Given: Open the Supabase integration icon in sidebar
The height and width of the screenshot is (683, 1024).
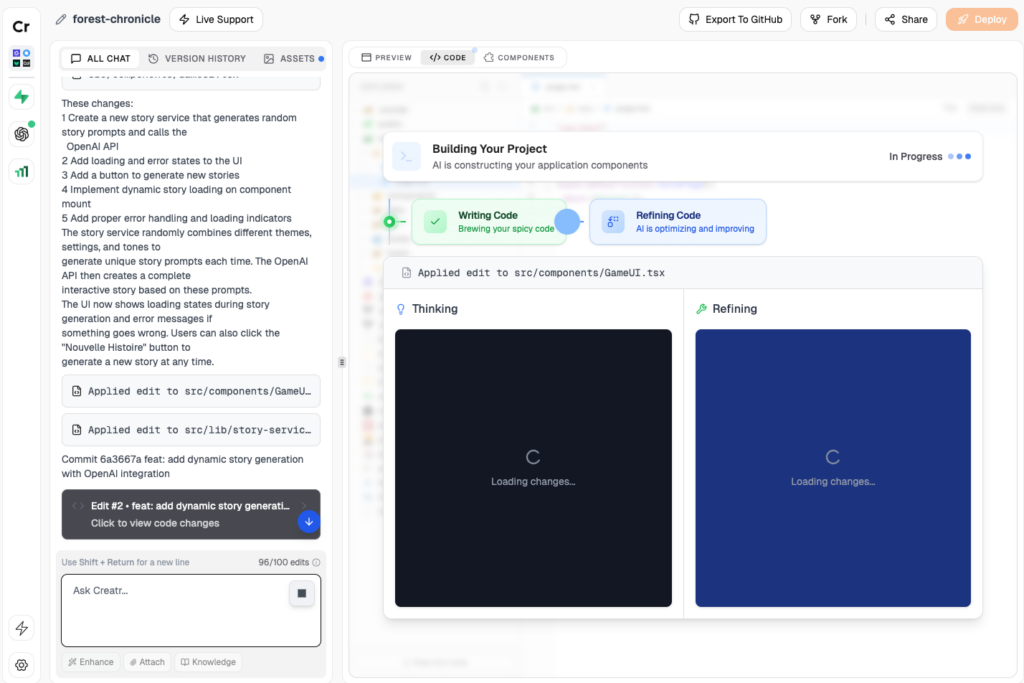Looking at the screenshot, I should (x=21, y=97).
